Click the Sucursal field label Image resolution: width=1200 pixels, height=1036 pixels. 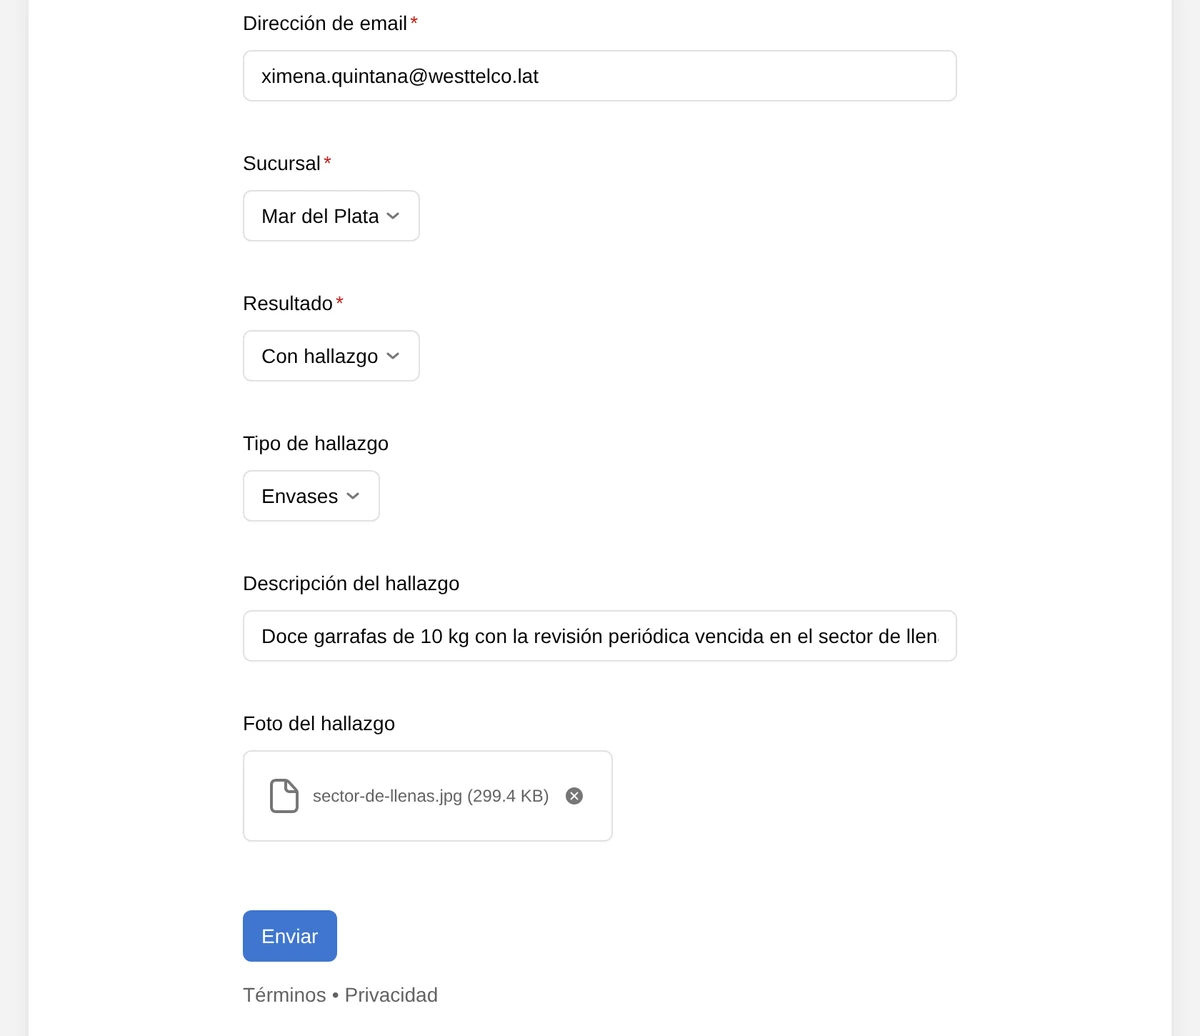[x=282, y=163]
